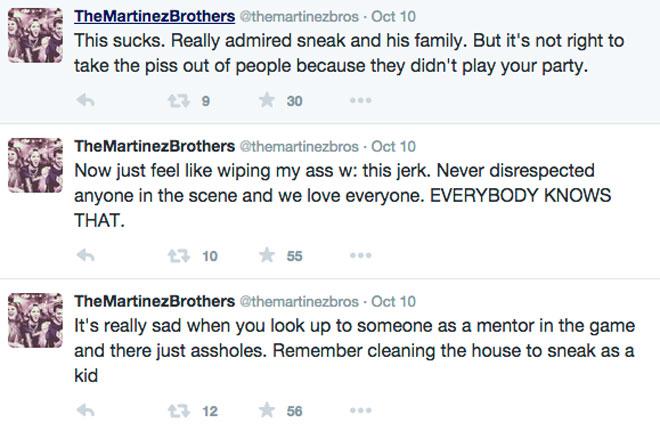Screen dimensions: 660x431
Task: Open TheMartinezBrothers profile from first tweet
Action: (153, 17)
